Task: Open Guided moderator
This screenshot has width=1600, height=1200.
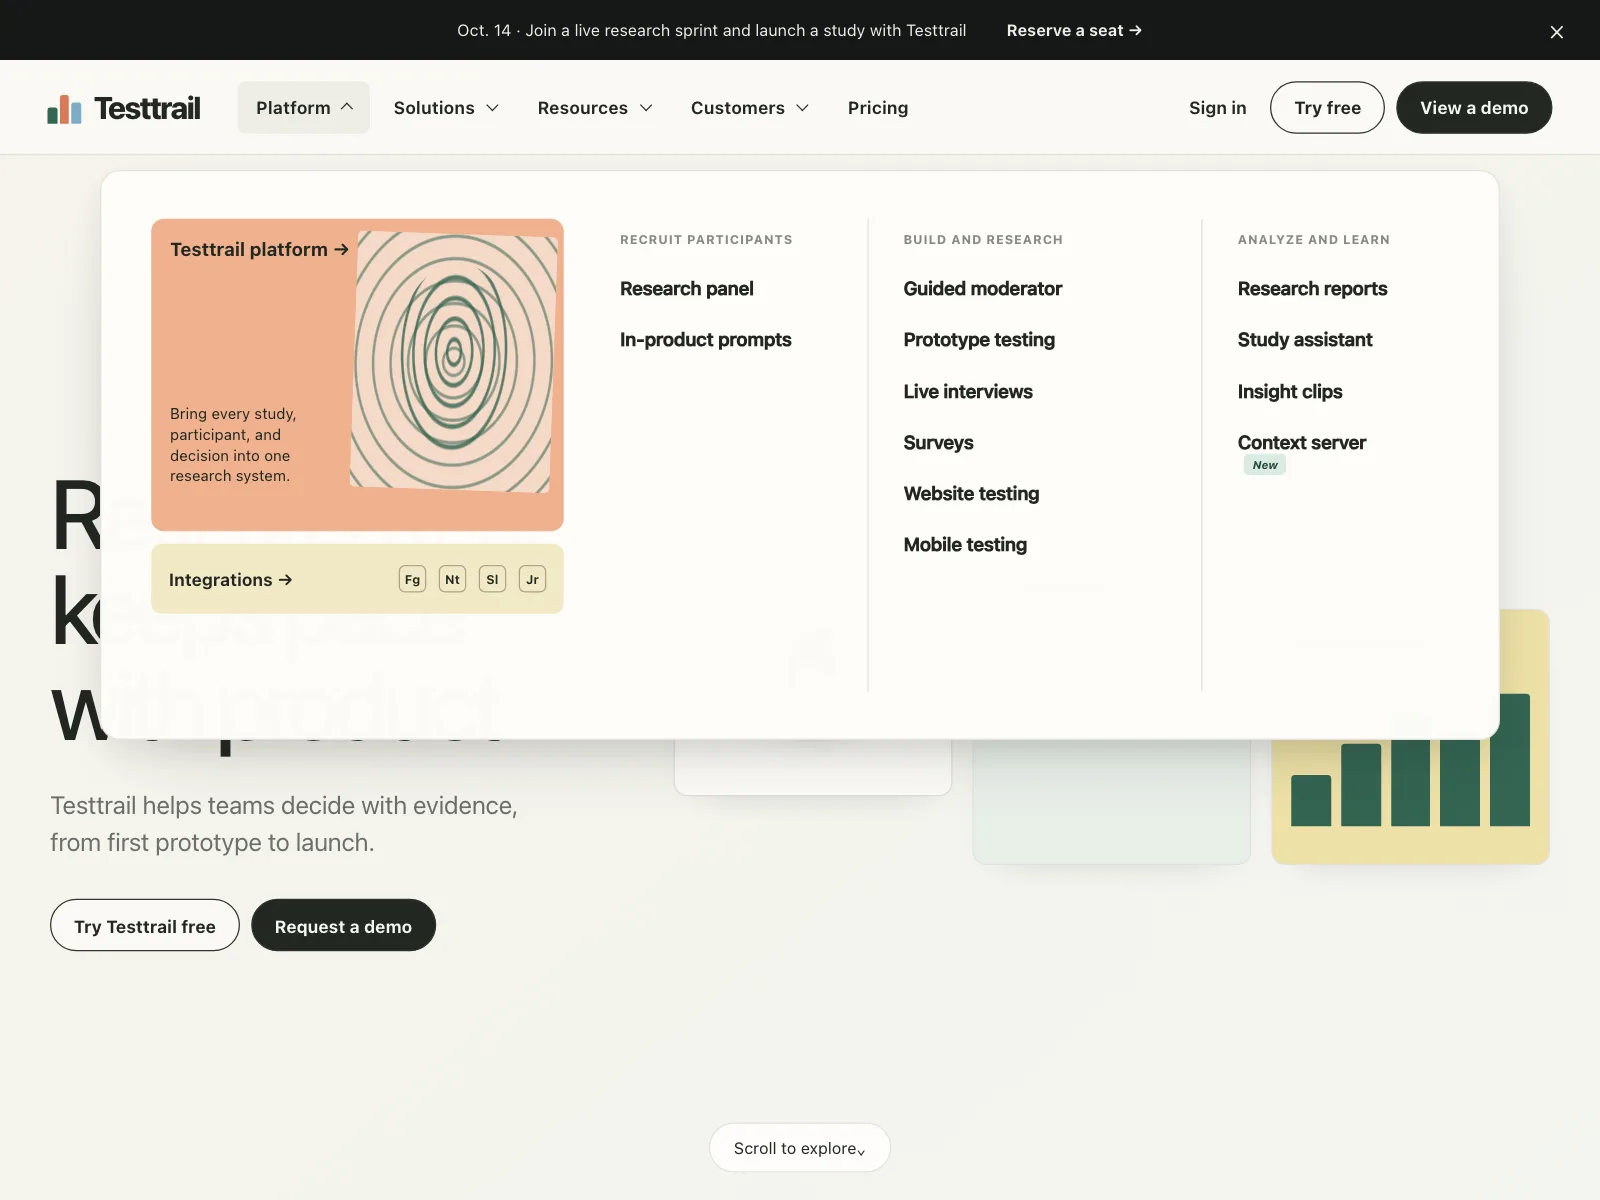Action: pos(983,289)
